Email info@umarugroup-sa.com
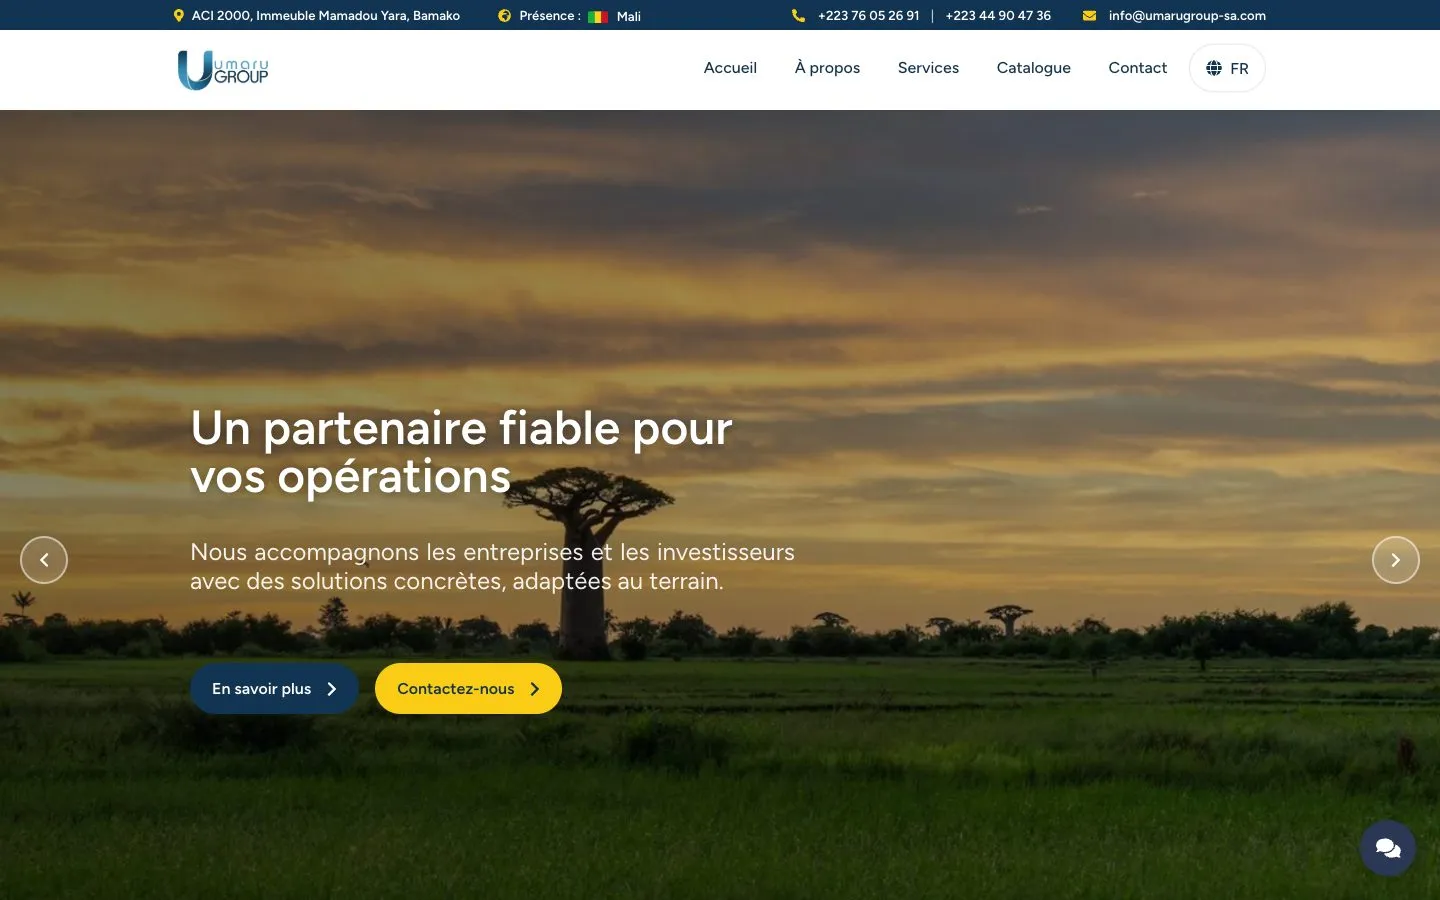The height and width of the screenshot is (900, 1440). coord(1187,16)
